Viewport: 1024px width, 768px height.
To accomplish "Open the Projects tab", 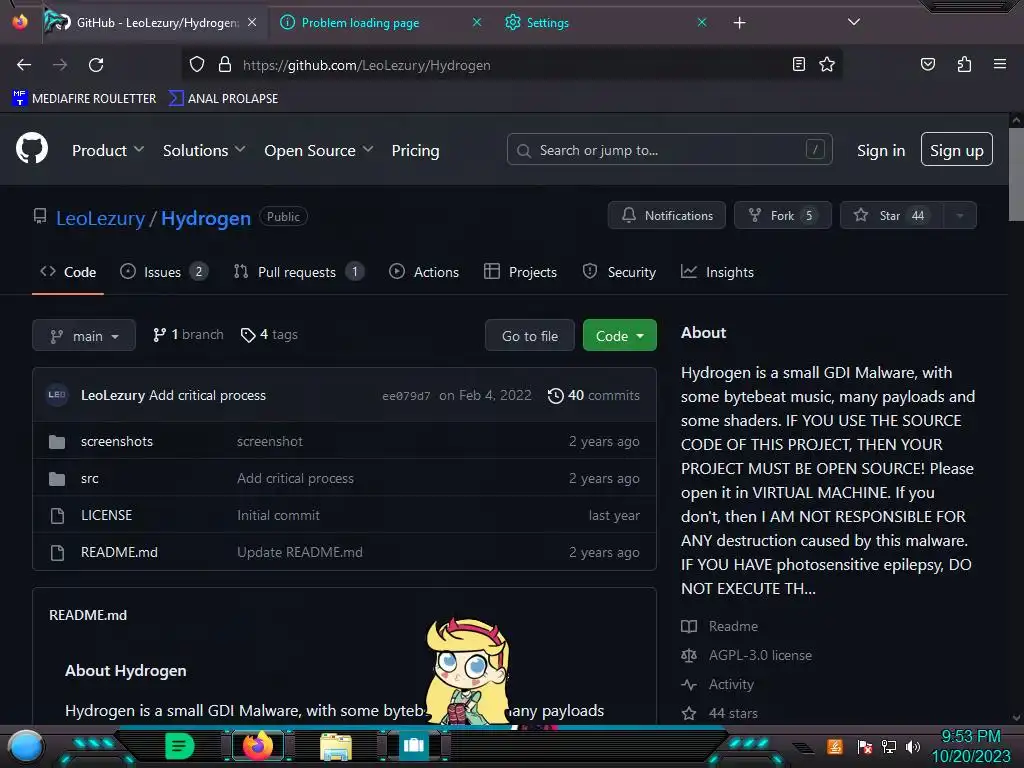I will coord(520,272).
